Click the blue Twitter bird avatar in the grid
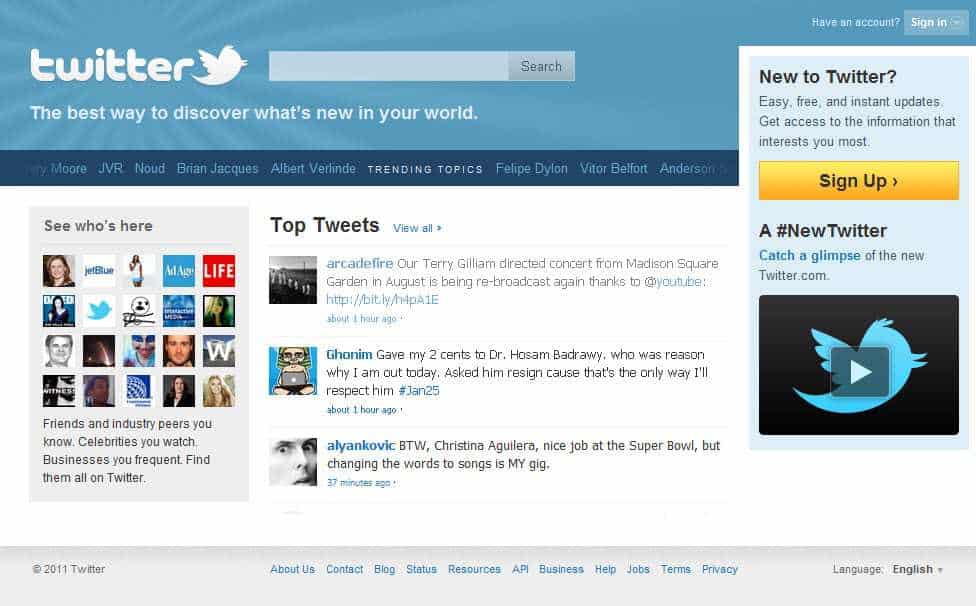This screenshot has height=606, width=976. pos(99,310)
